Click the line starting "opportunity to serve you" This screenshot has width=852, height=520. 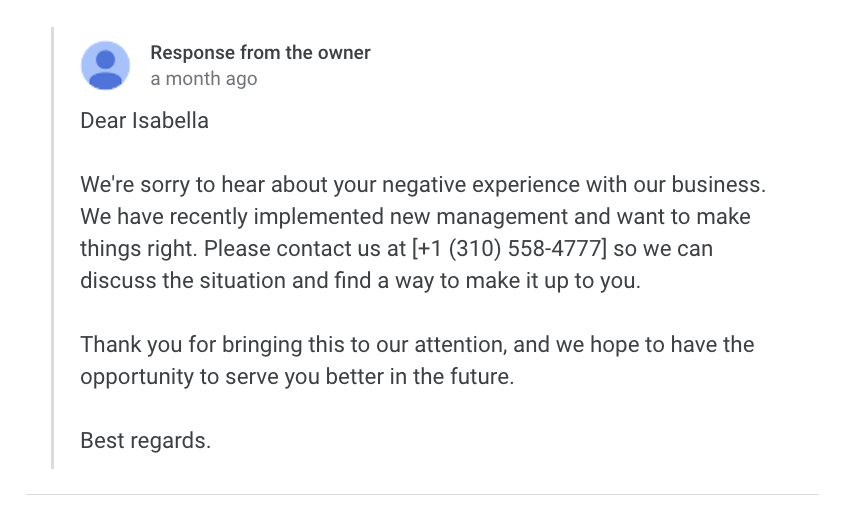click(297, 377)
